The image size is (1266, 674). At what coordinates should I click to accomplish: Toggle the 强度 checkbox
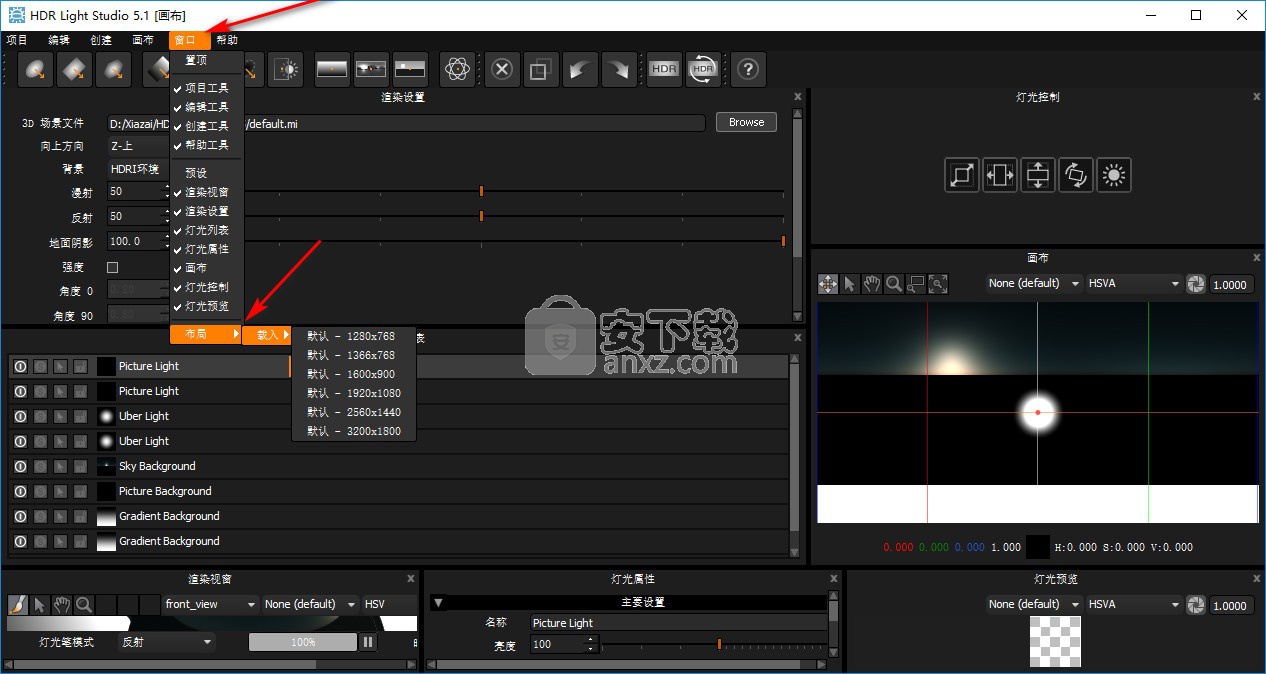[112, 267]
